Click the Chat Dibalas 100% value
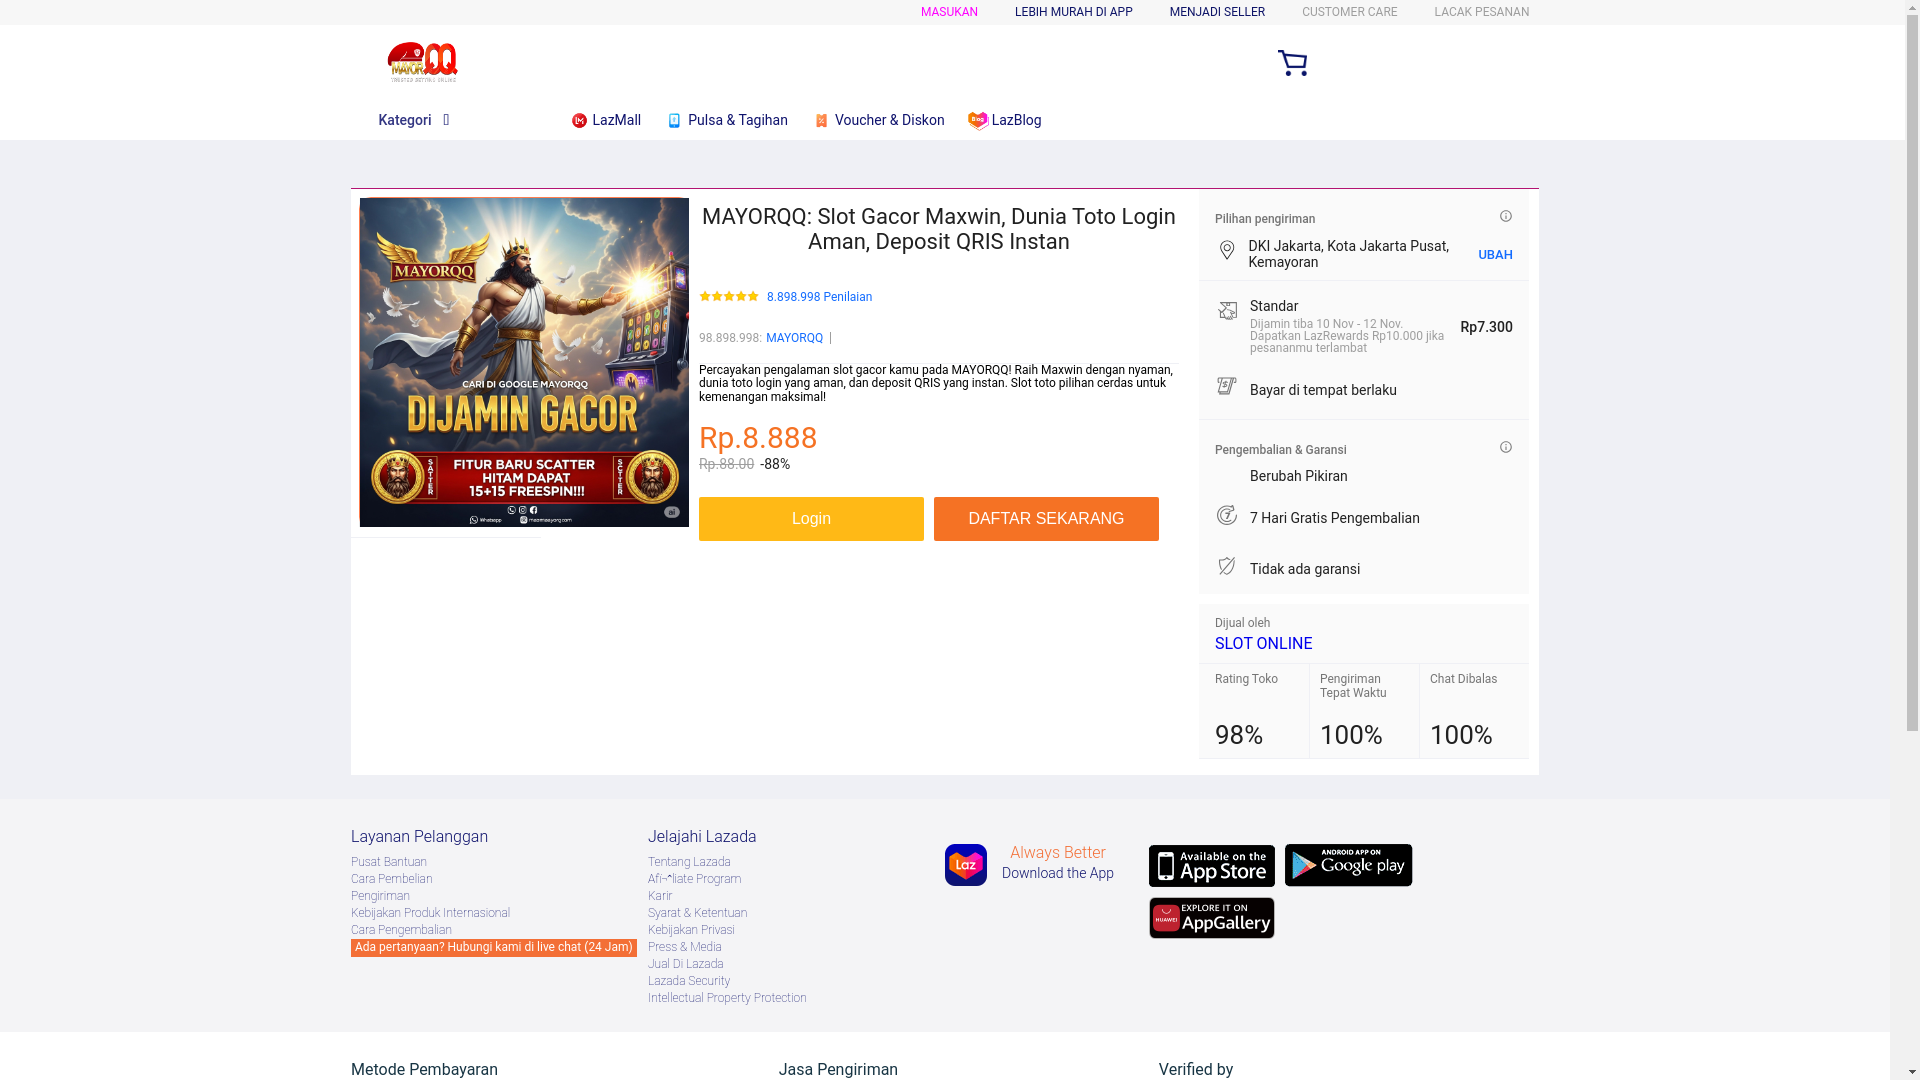Image resolution: width=1920 pixels, height=1080 pixels. [x=1461, y=735]
